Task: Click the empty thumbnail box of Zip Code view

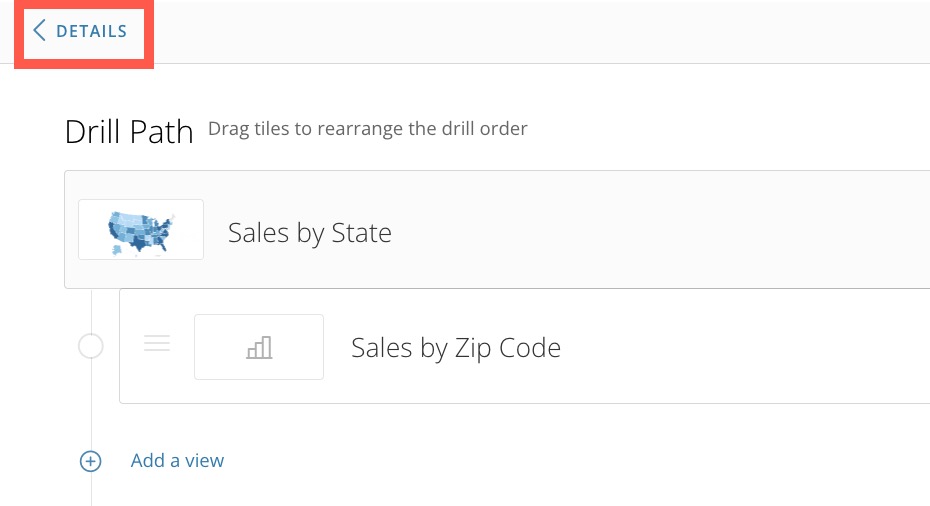Action: point(259,347)
